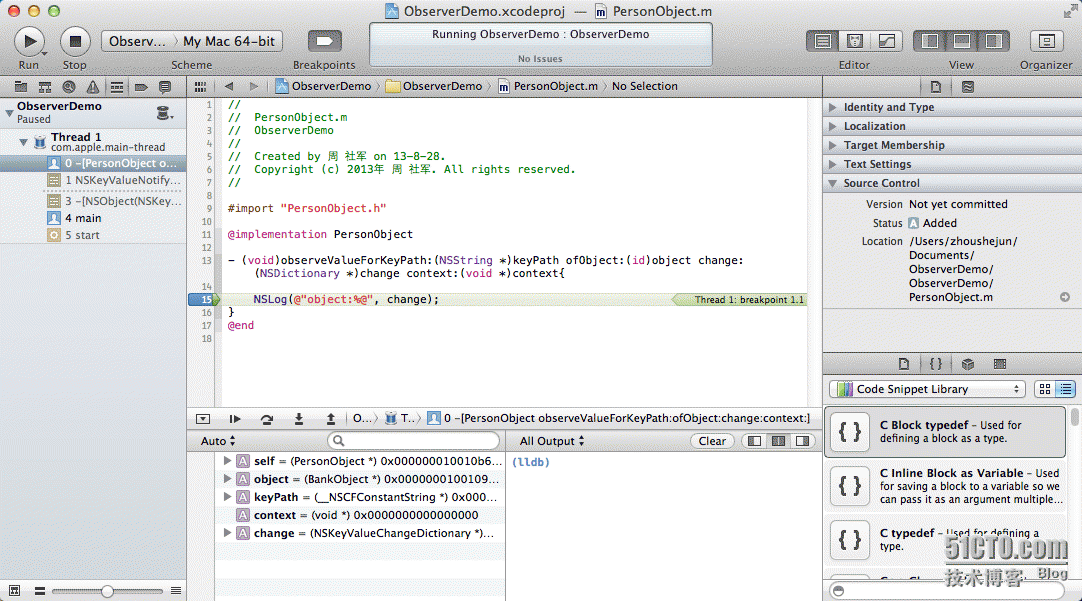The width and height of the screenshot is (1082, 601).
Task: Reveal file location in Finder arrow
Action: coord(1065,297)
